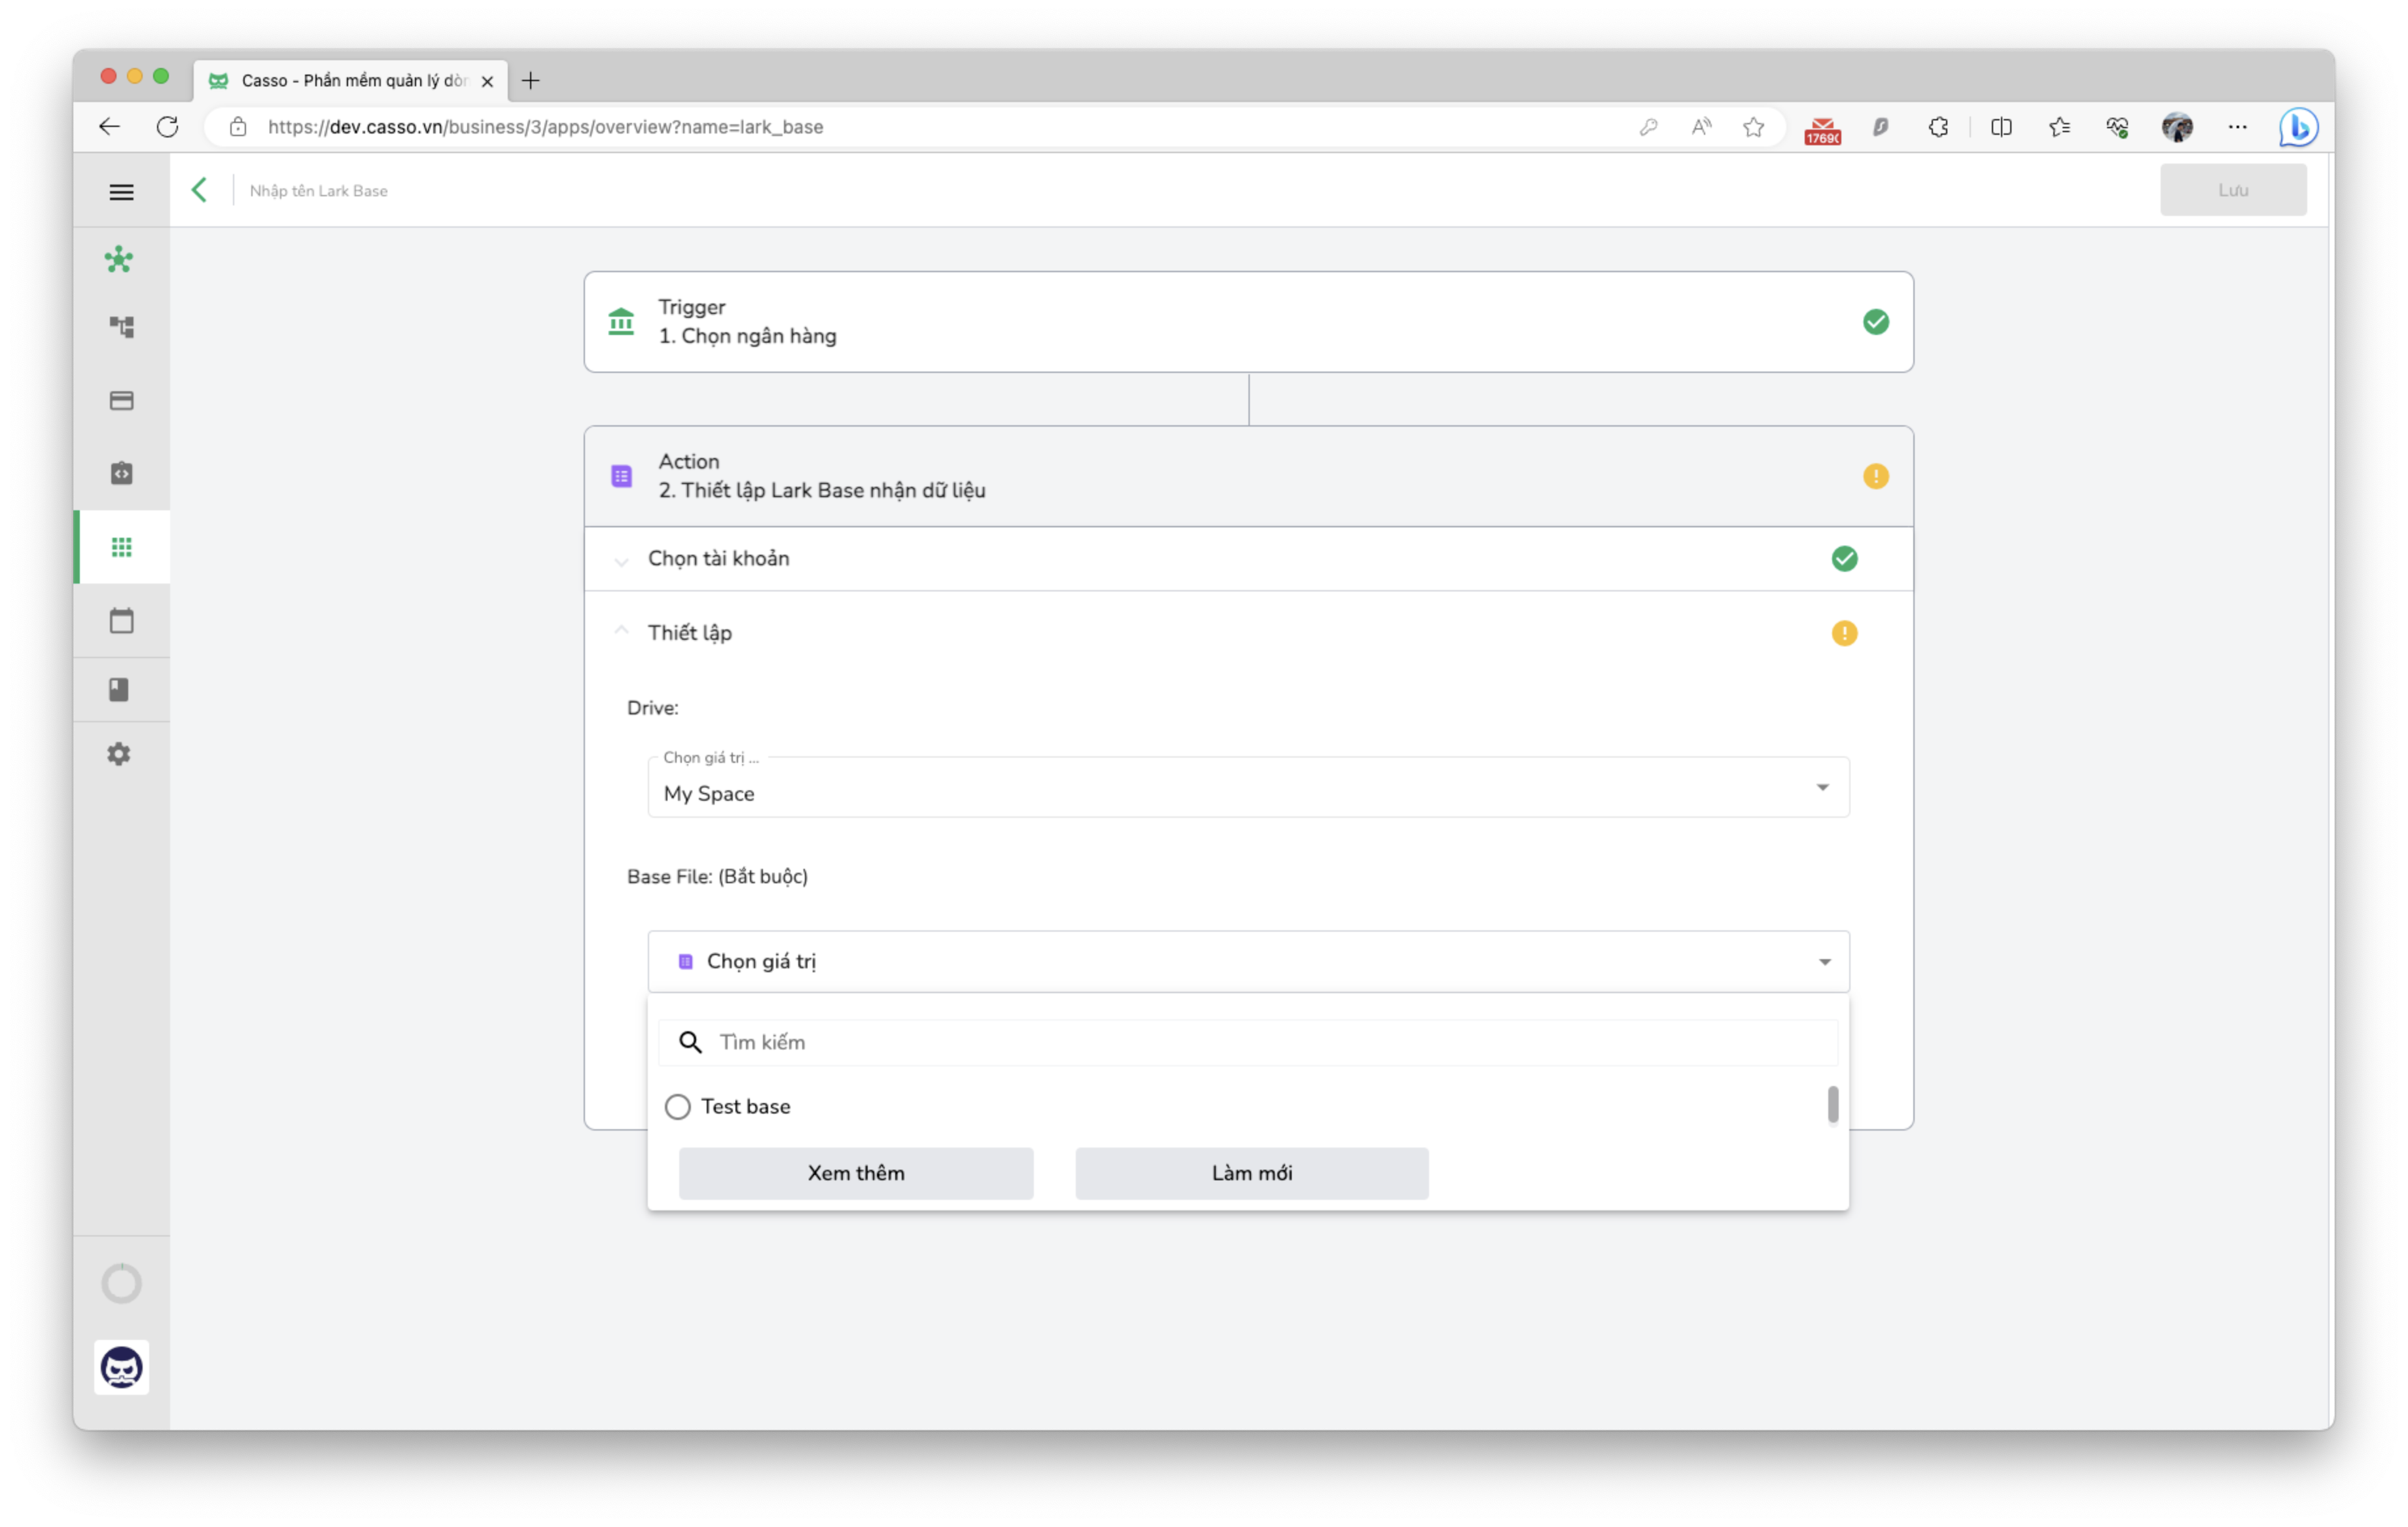This screenshot has height=1527, width=2408.
Task: Open the calendar sidebar icon
Action: (121, 620)
